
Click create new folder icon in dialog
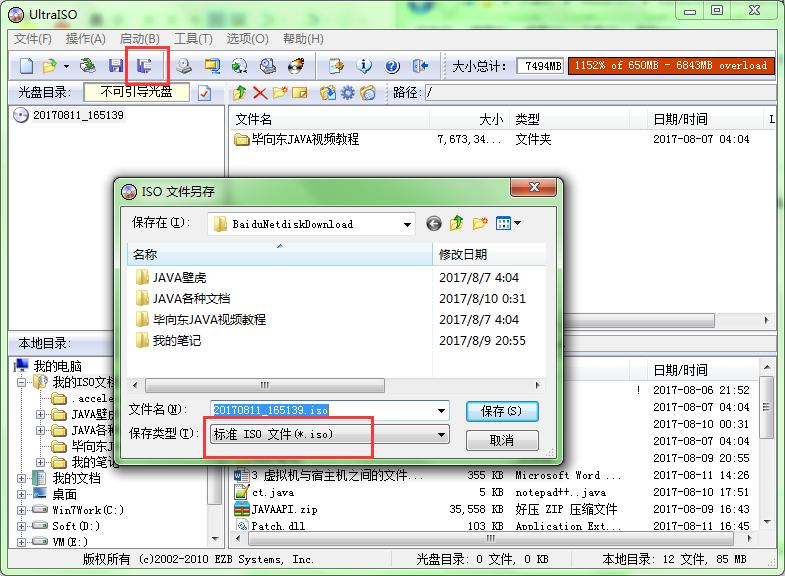click(x=480, y=223)
